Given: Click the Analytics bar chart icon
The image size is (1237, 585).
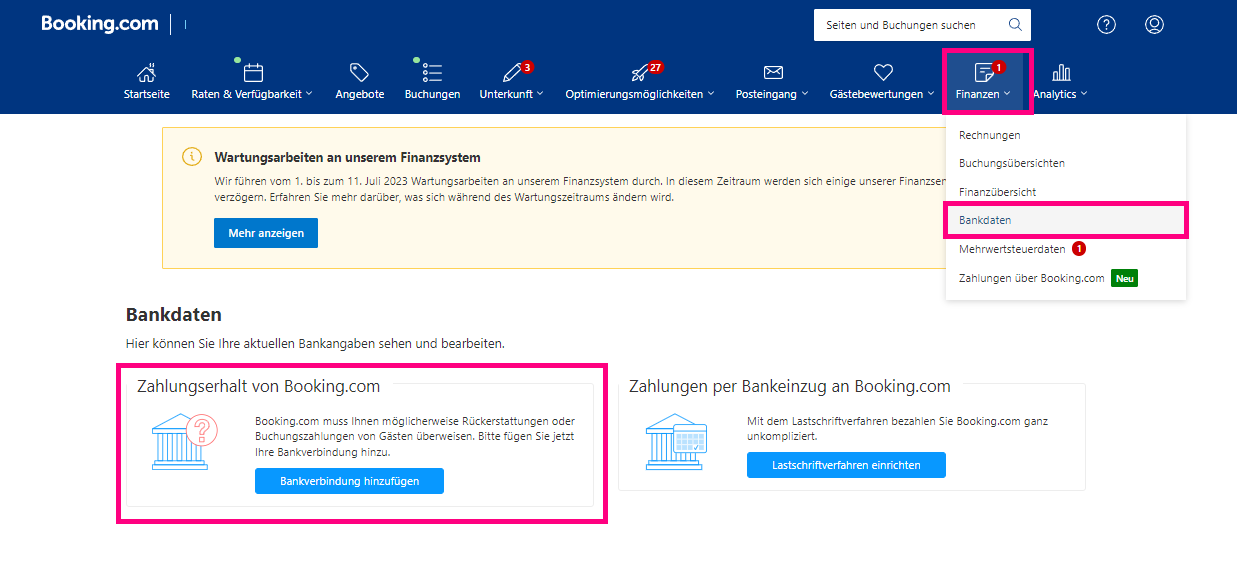Looking at the screenshot, I should pos(1061,72).
